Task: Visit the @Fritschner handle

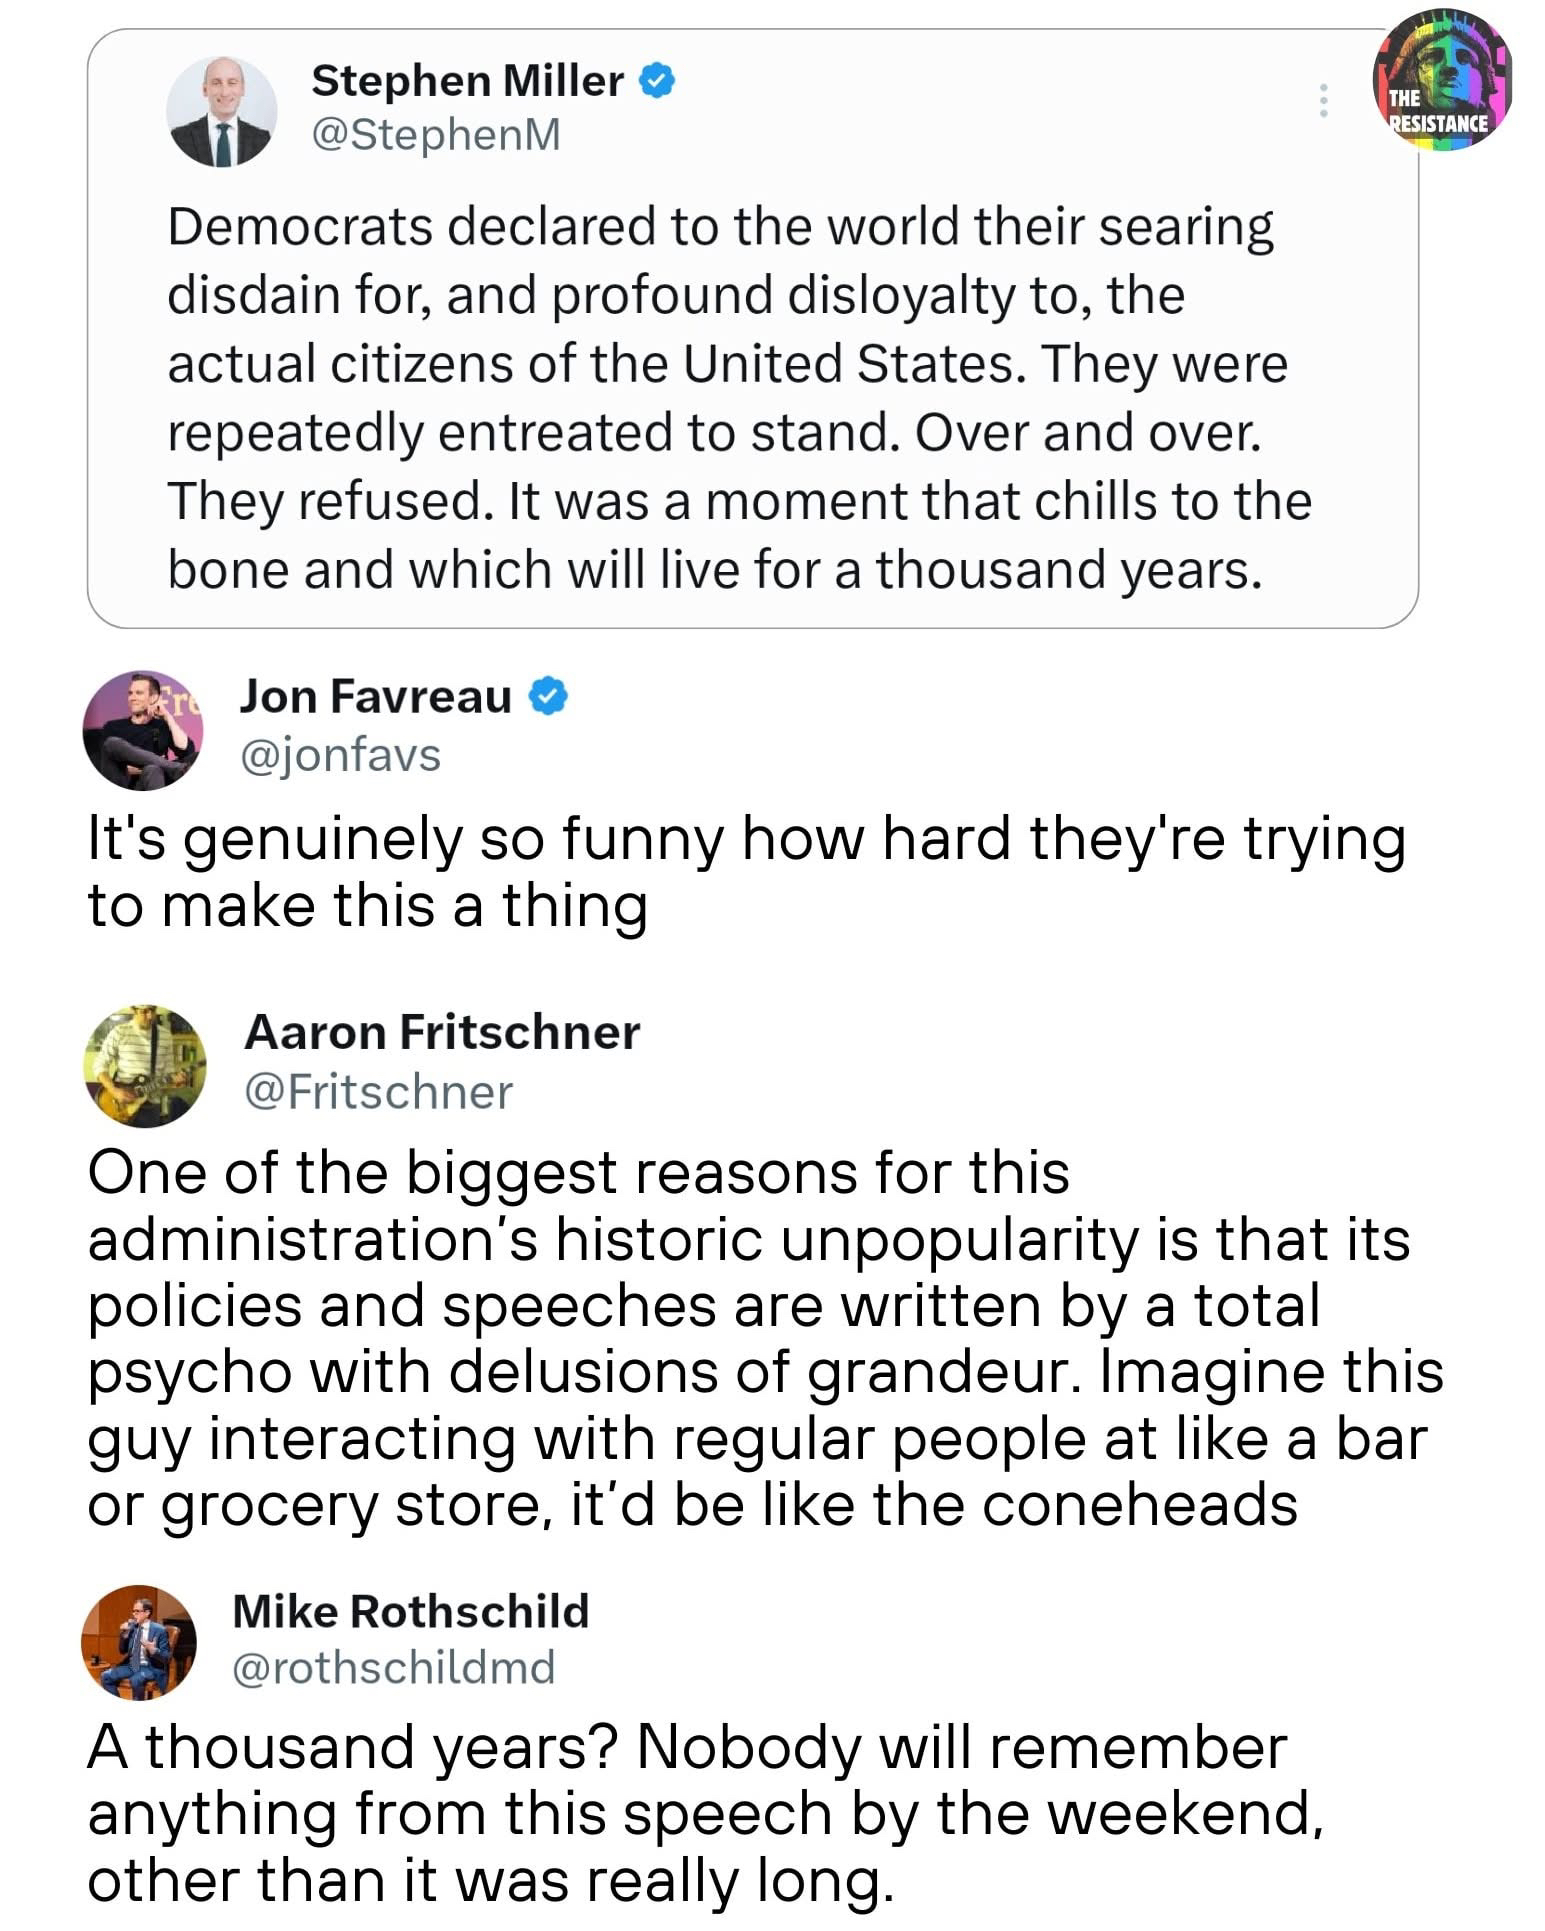Action: [x=378, y=1092]
